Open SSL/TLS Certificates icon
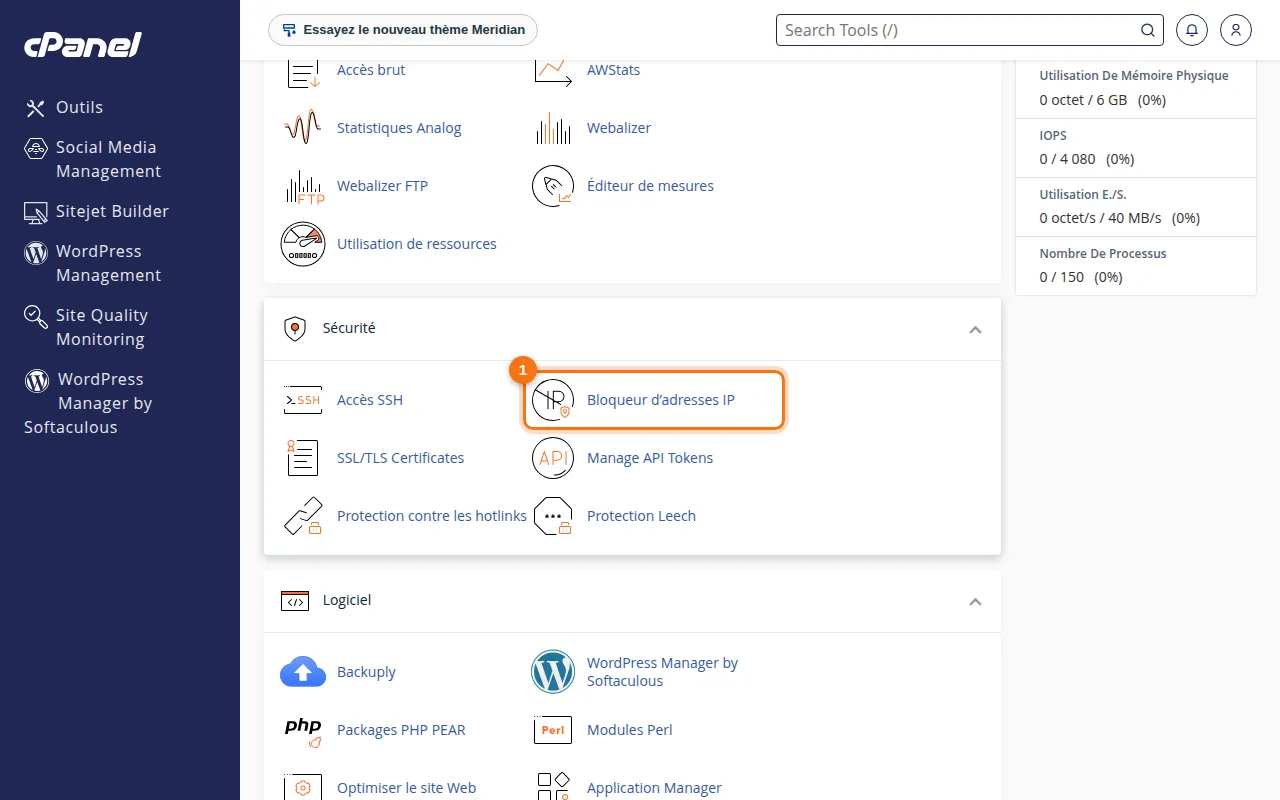 [x=303, y=458]
